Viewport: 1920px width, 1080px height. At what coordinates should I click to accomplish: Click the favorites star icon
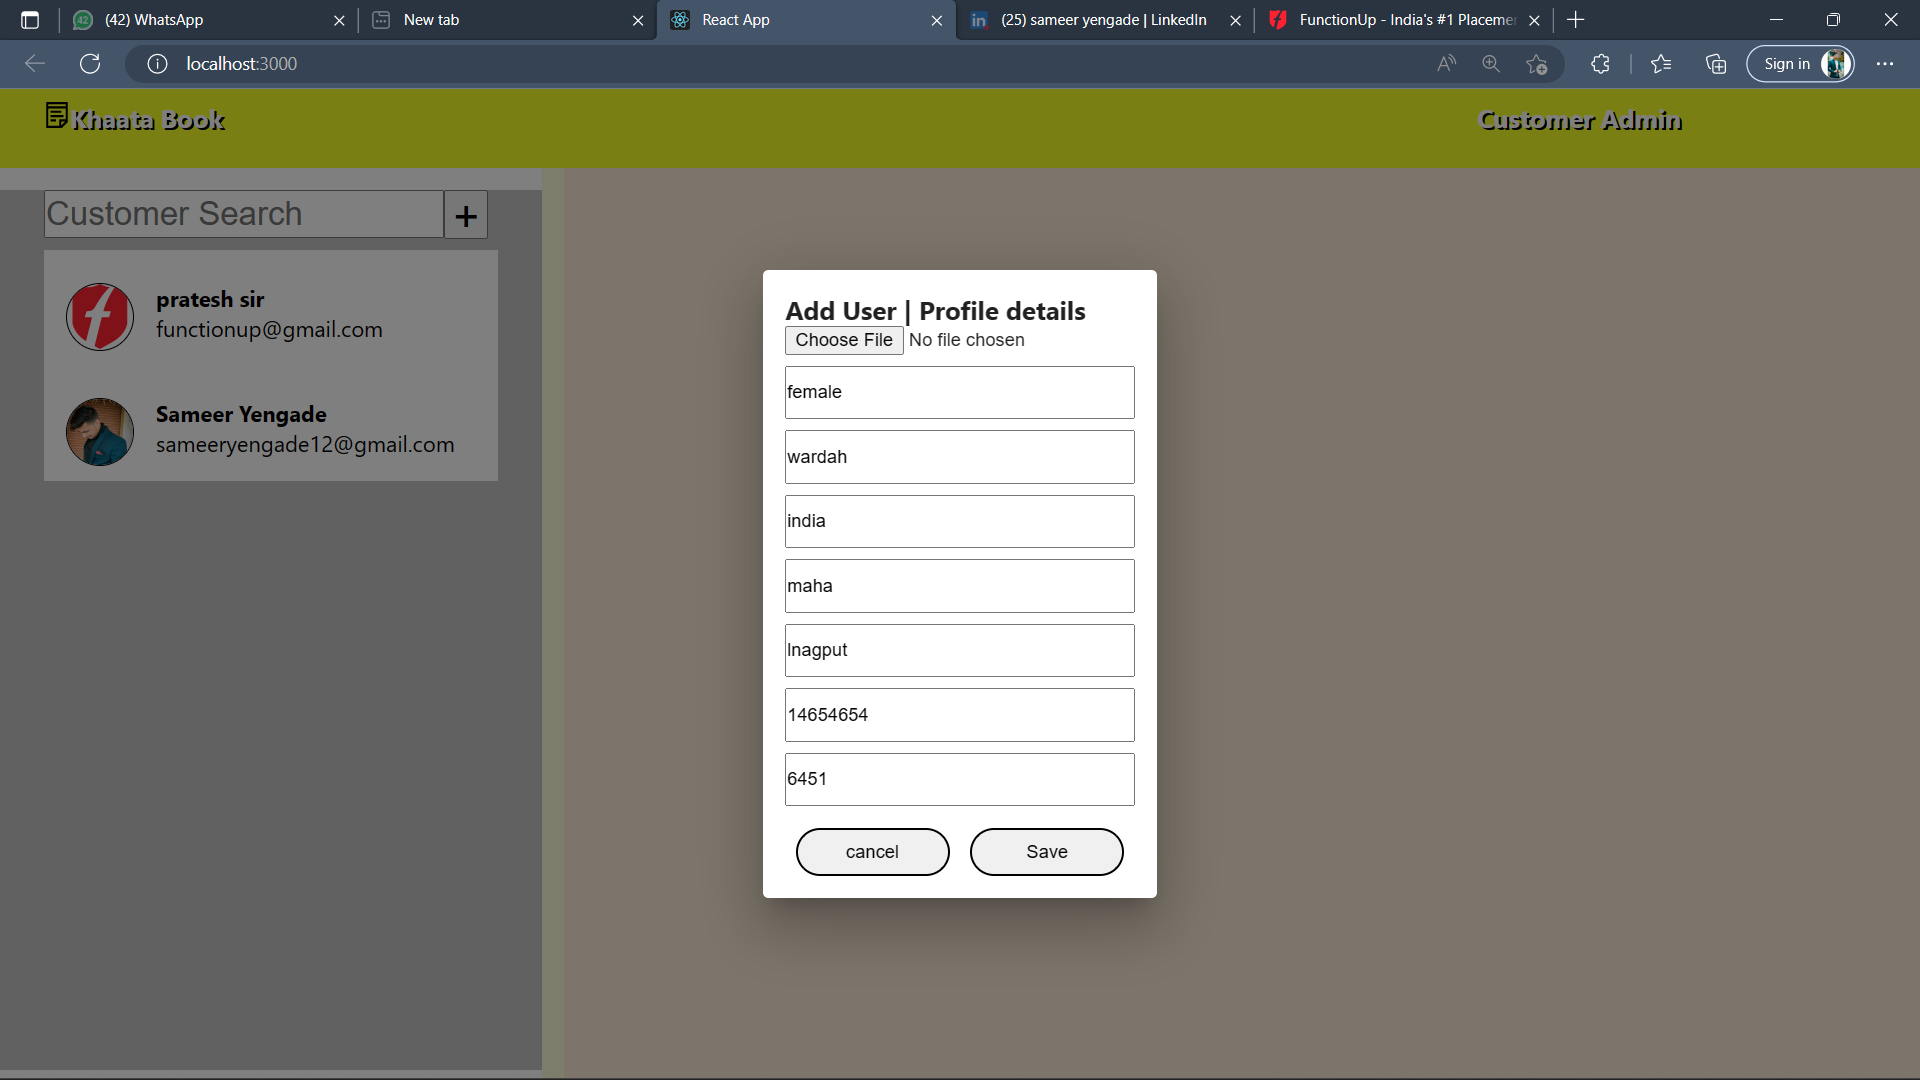tap(1661, 63)
